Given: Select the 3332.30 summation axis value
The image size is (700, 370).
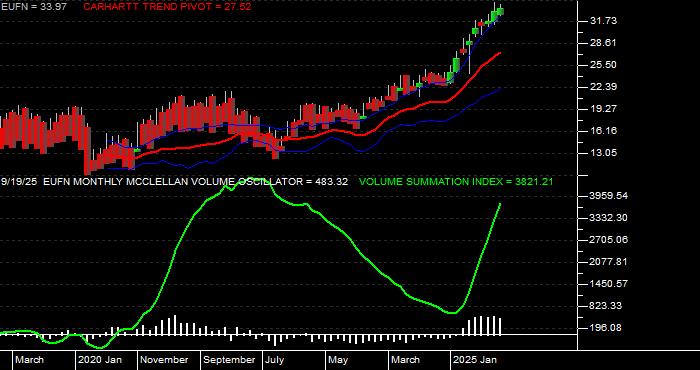Looking at the screenshot, I should tap(609, 218).
